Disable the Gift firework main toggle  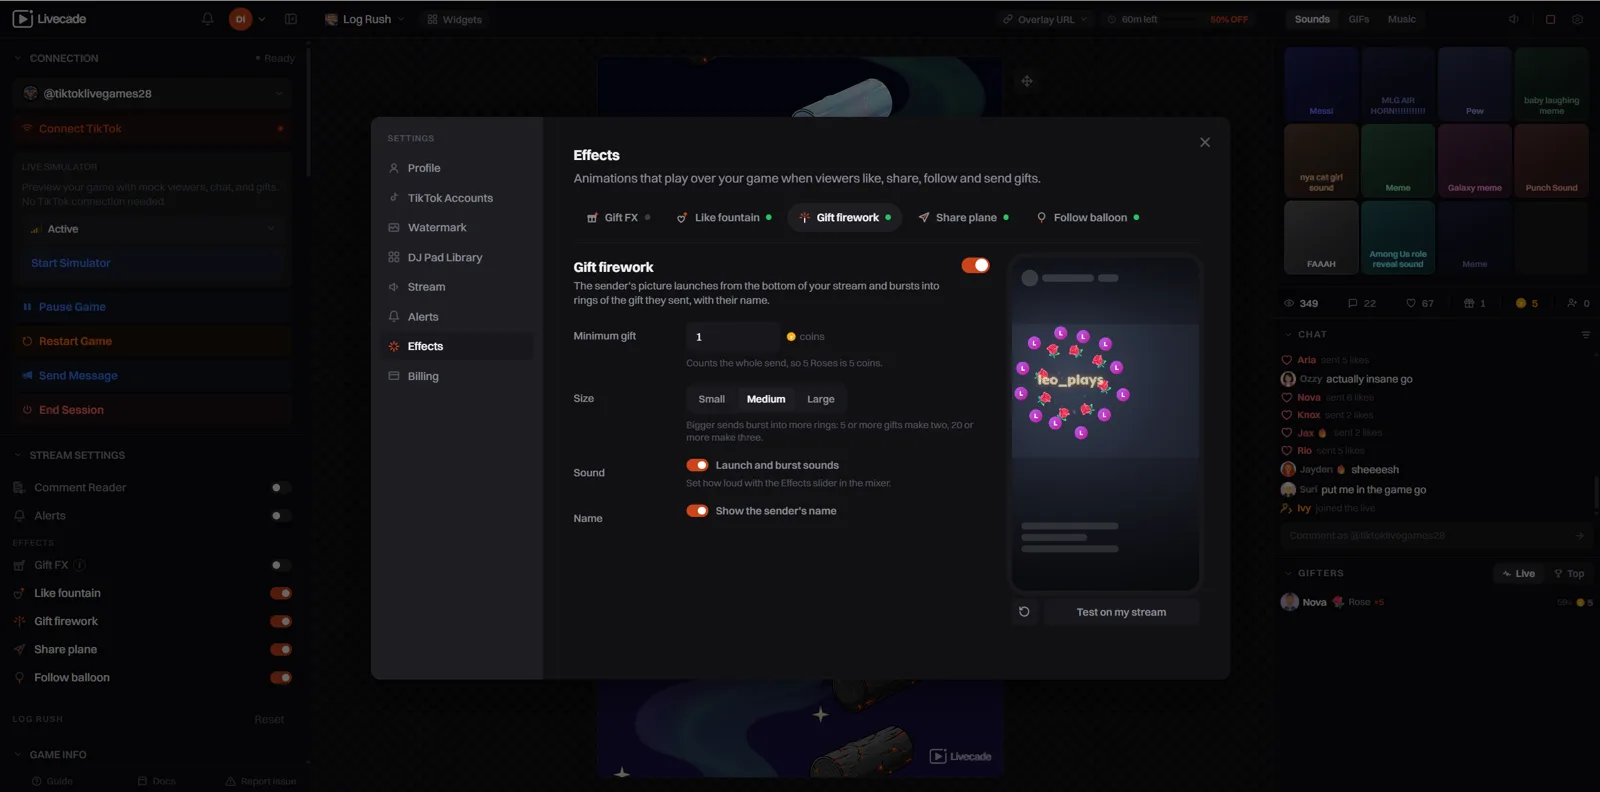coord(975,265)
